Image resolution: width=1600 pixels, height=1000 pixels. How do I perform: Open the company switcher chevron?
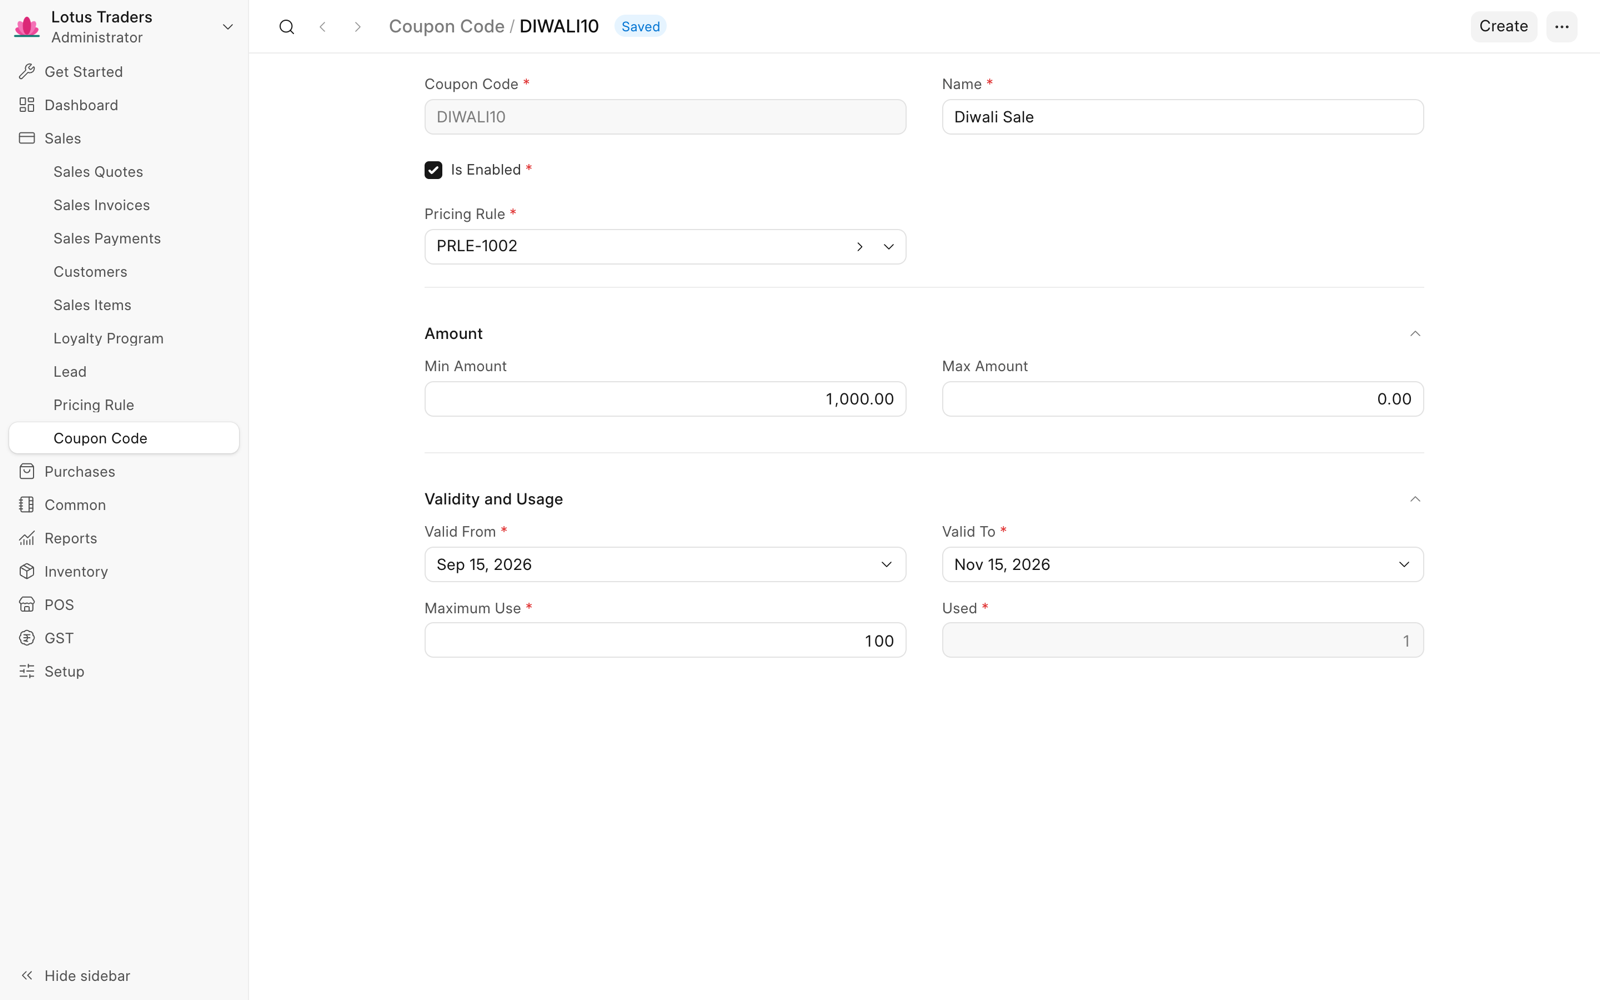pyautogui.click(x=228, y=27)
